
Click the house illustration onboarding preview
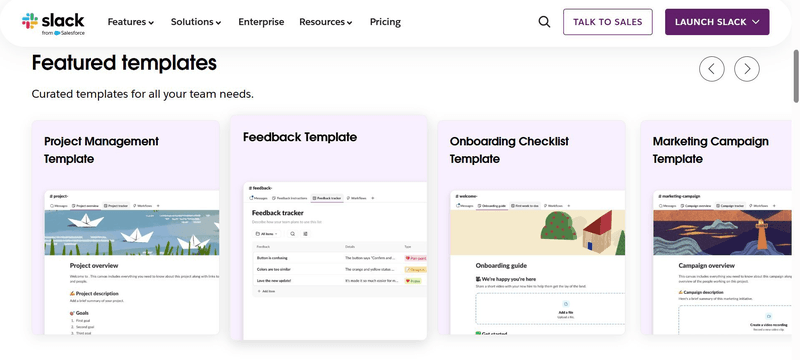pyautogui.click(x=538, y=233)
